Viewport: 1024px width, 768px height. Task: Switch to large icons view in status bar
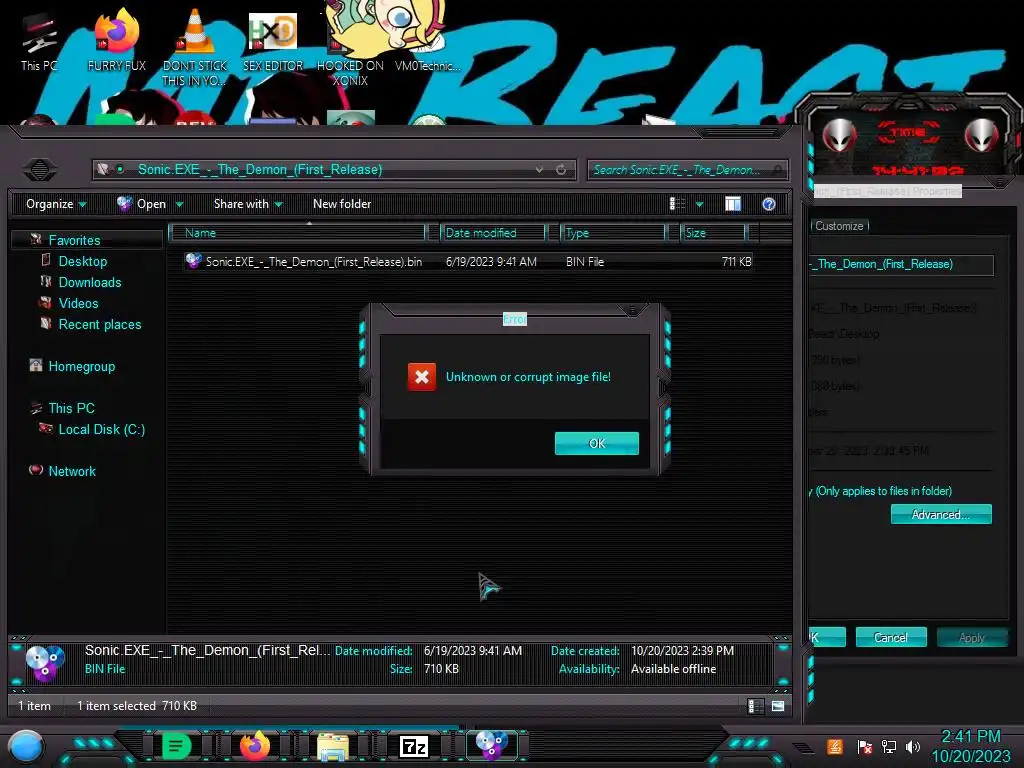click(x=778, y=706)
